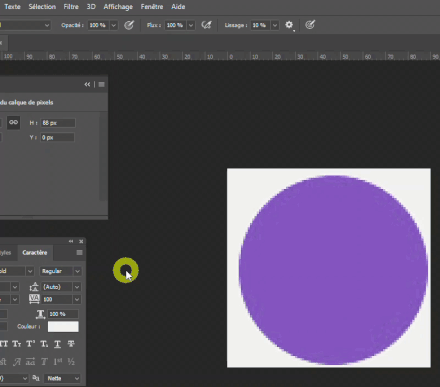Toggle pressure control for brush size

(310, 25)
